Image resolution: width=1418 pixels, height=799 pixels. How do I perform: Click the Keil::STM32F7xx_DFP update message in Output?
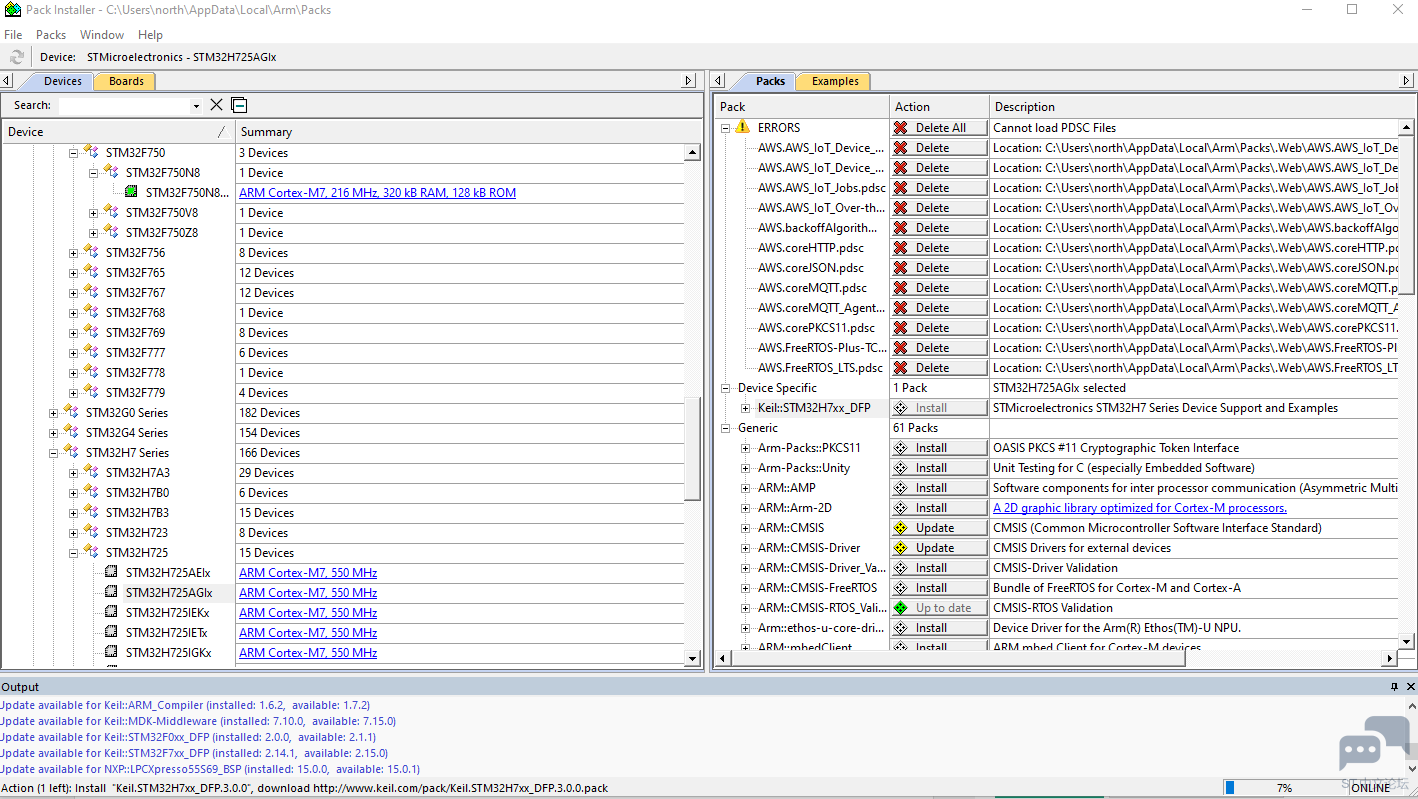194,753
